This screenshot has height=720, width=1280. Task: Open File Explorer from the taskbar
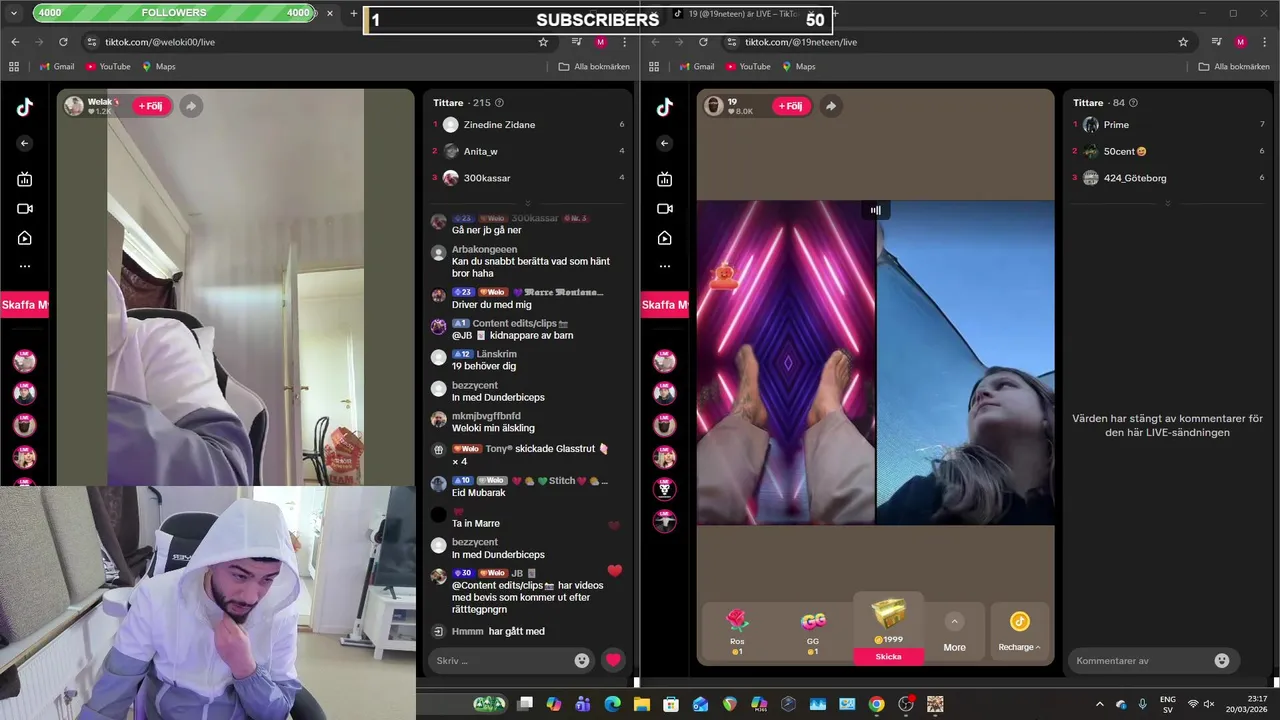(x=641, y=704)
